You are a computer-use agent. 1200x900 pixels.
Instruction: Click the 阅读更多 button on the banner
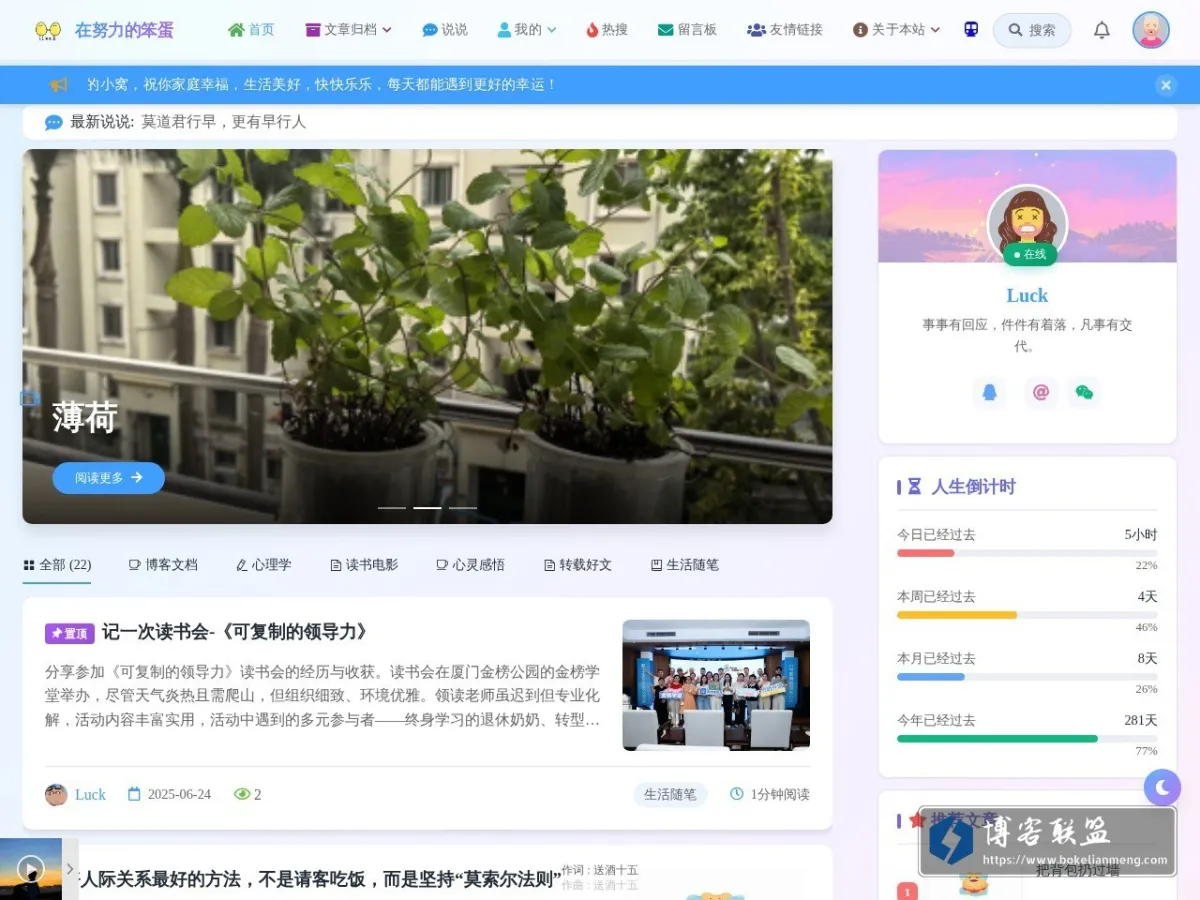[108, 478]
